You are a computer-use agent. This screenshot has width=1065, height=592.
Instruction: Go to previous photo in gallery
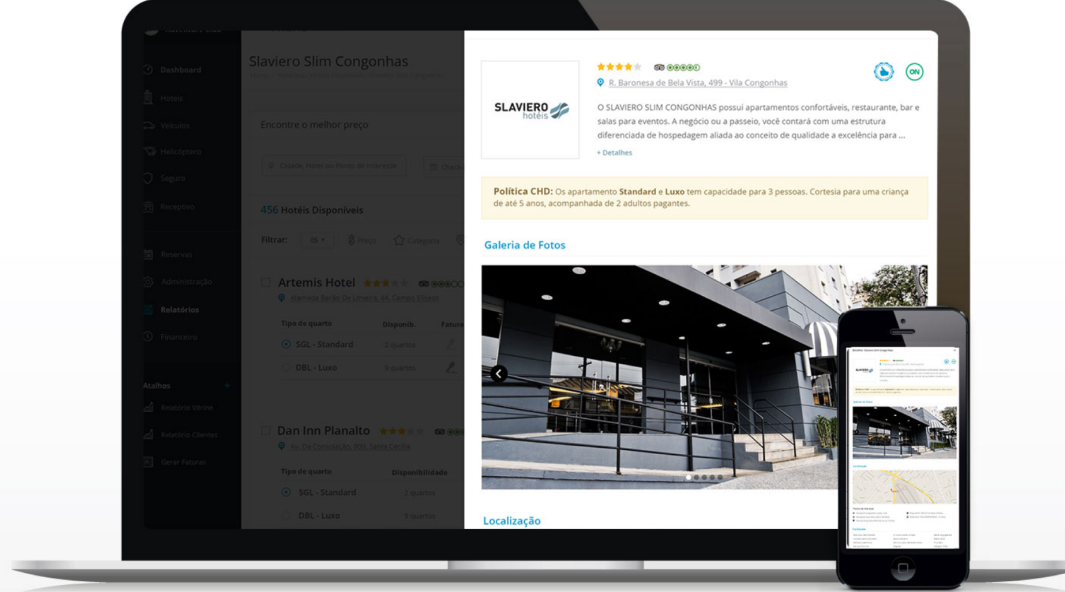(499, 374)
